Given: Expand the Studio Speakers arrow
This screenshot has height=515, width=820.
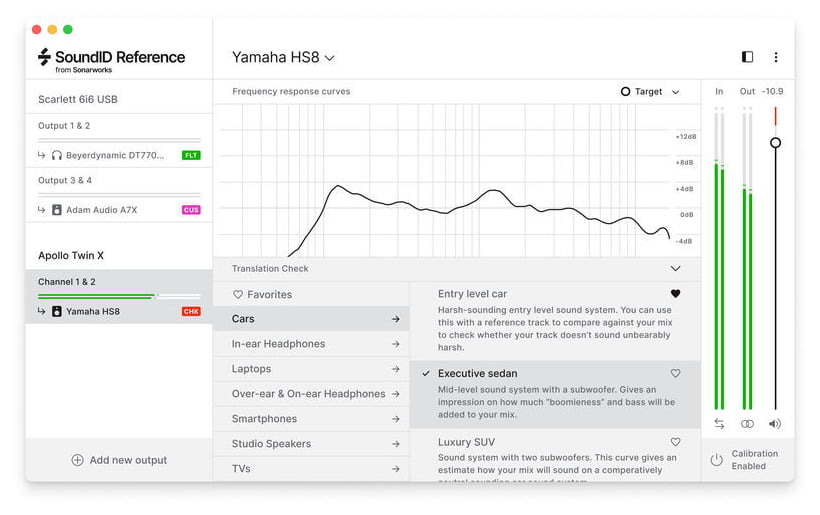Looking at the screenshot, I should [395, 444].
